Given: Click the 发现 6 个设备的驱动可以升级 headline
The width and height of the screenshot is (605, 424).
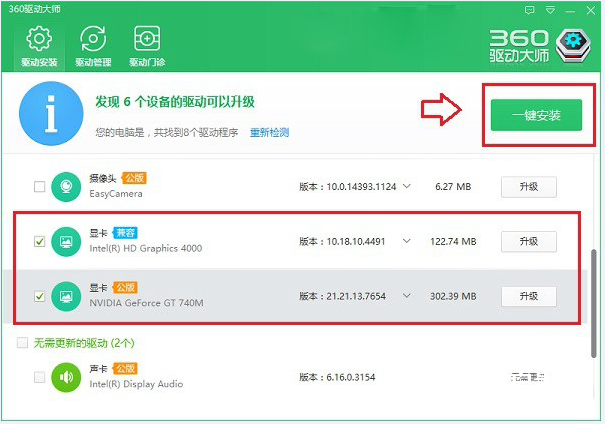Looking at the screenshot, I should tap(175, 102).
